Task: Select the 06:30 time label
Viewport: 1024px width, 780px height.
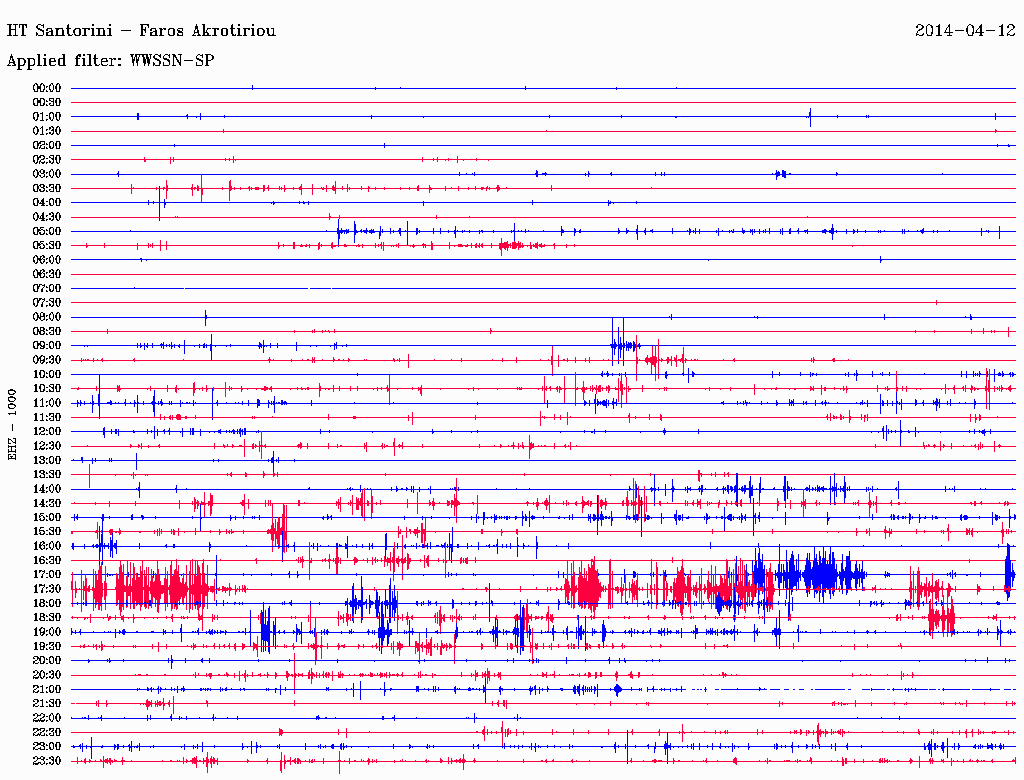Action: (47, 274)
